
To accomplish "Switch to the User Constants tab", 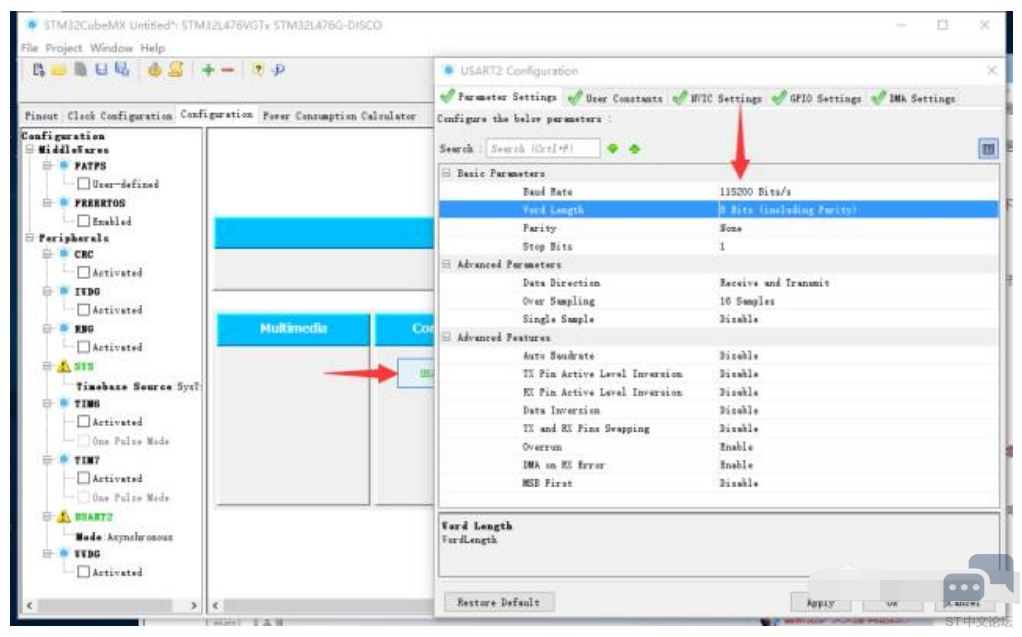I will coord(615,98).
